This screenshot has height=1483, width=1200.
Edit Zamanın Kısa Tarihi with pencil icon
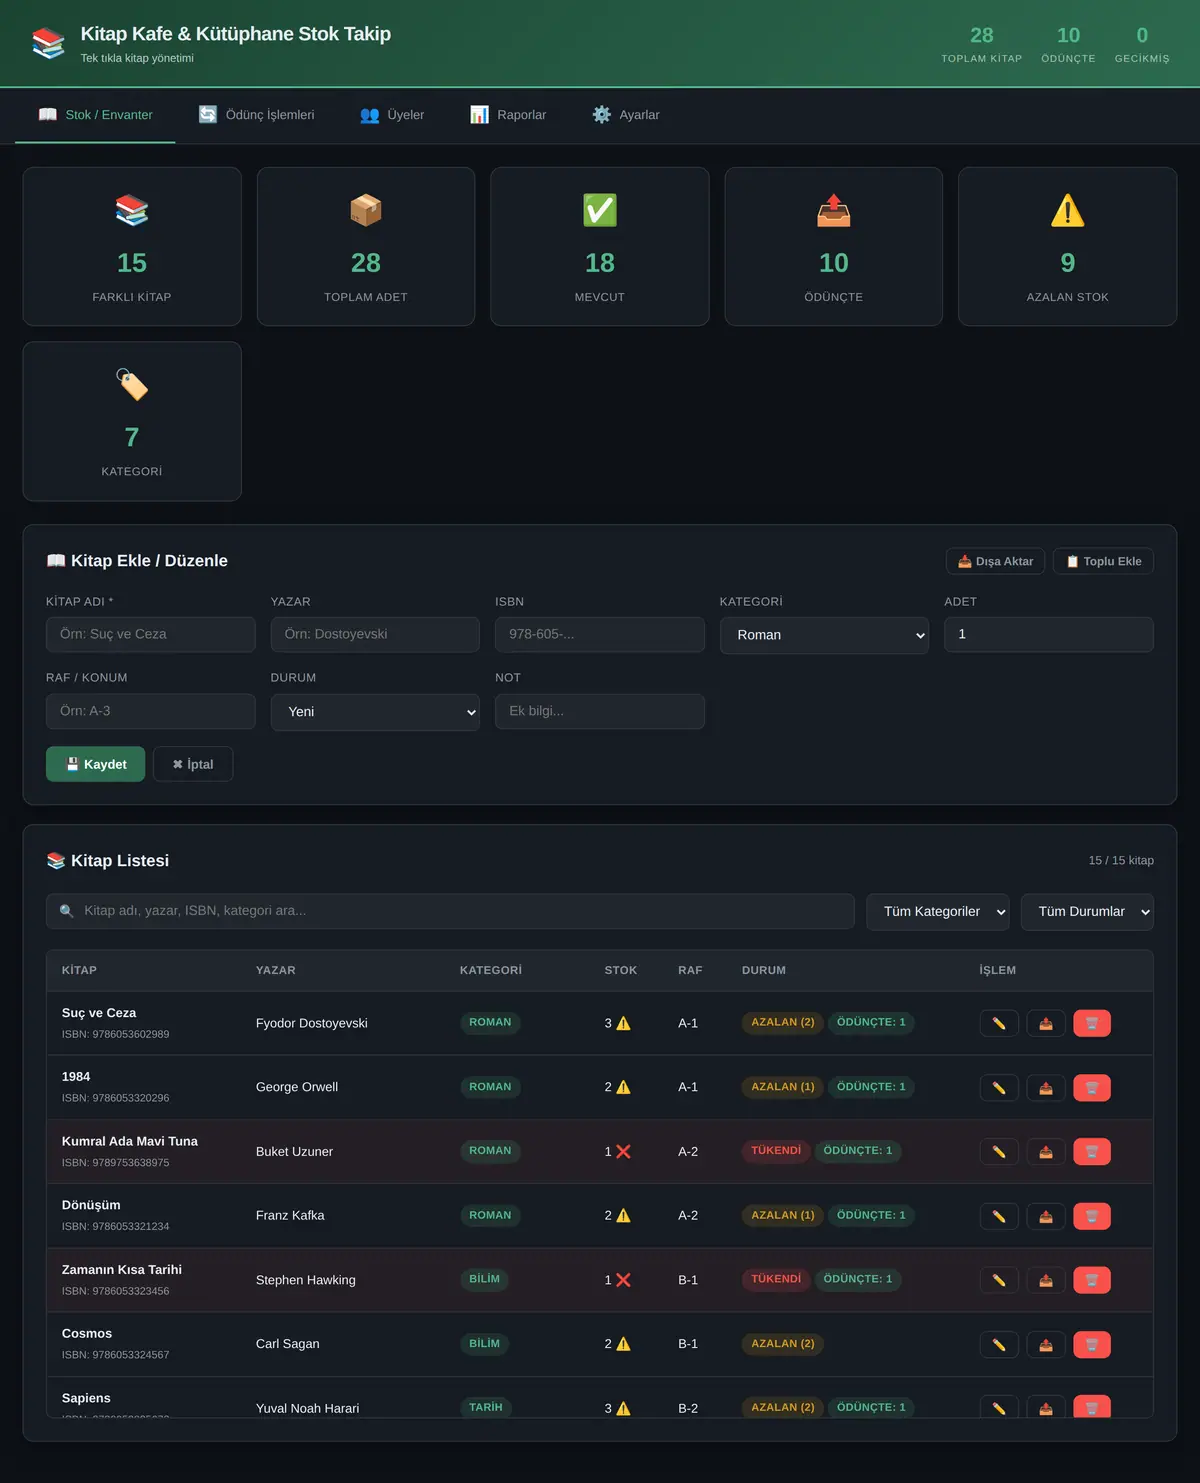pos(999,1280)
